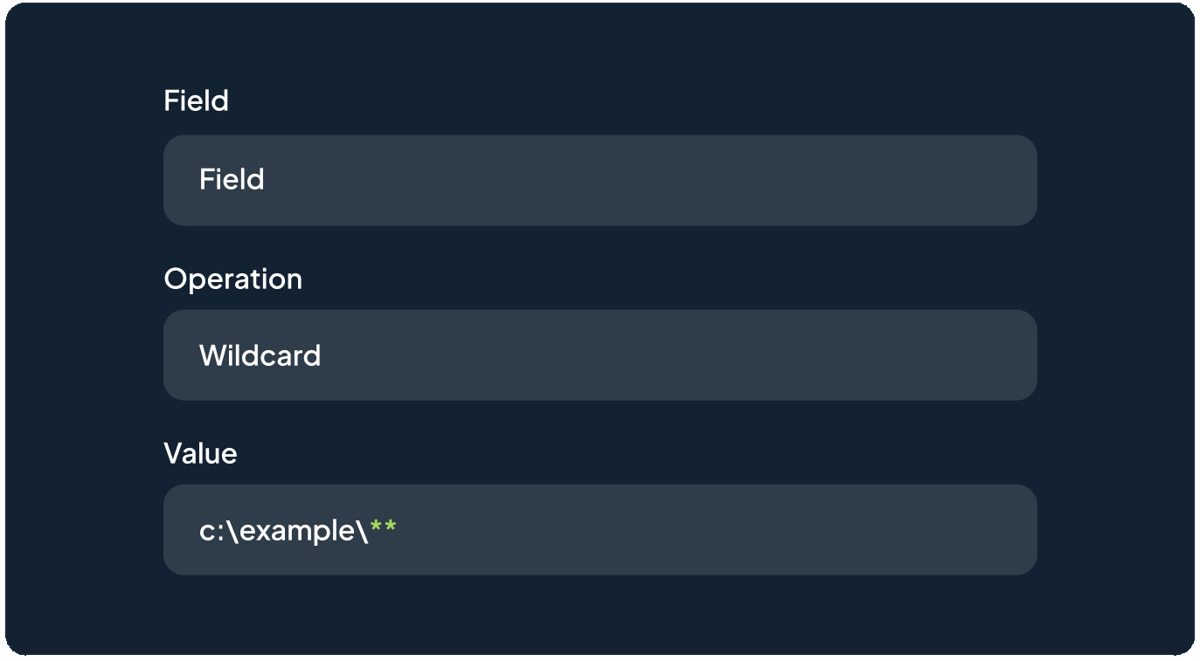The width and height of the screenshot is (1200, 661).
Task: Click the "Field" placeholder text inside first box
Action: pyautogui.click(x=231, y=180)
